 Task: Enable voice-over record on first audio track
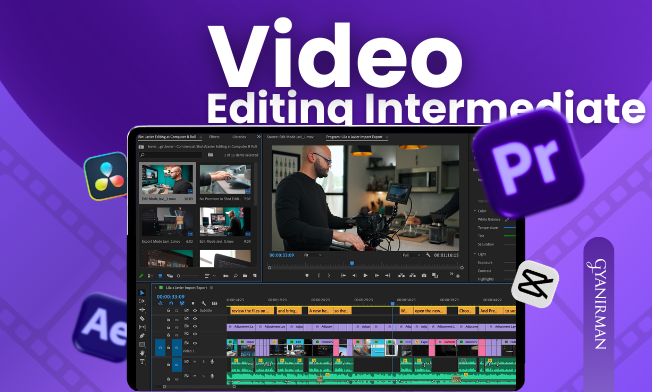[212, 362]
